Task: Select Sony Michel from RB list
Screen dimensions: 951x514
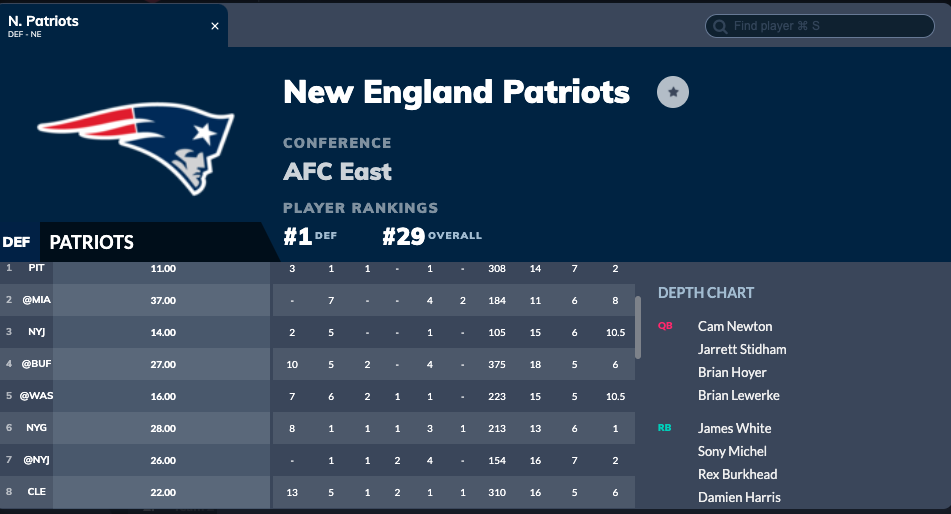Action: [732, 451]
